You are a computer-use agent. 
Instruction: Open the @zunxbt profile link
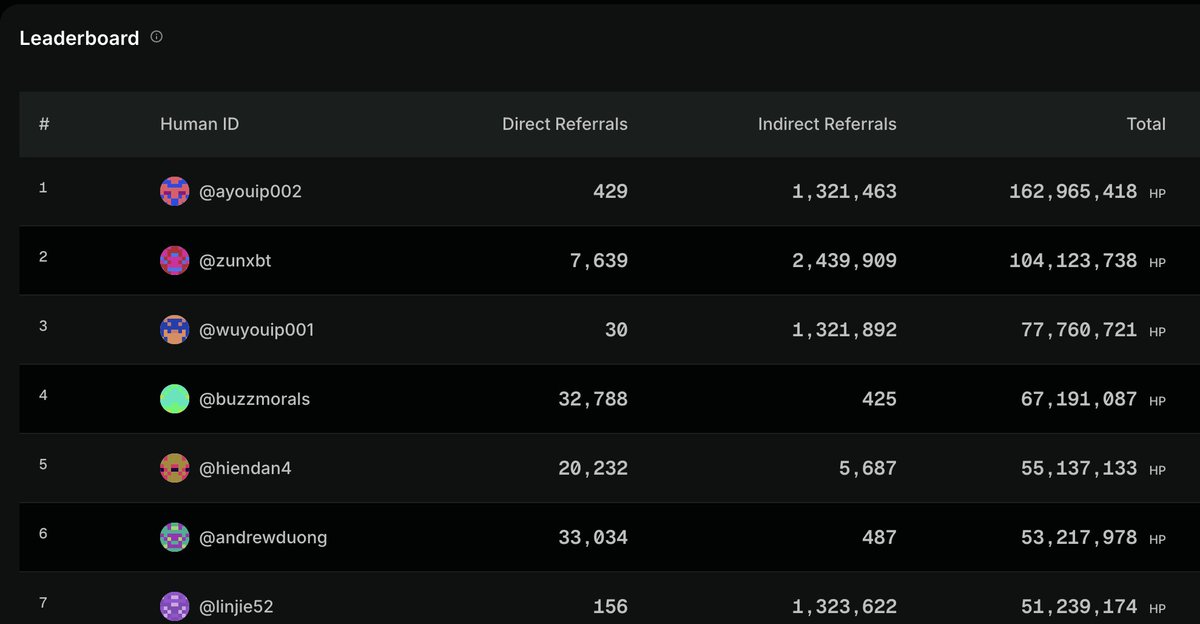point(236,260)
